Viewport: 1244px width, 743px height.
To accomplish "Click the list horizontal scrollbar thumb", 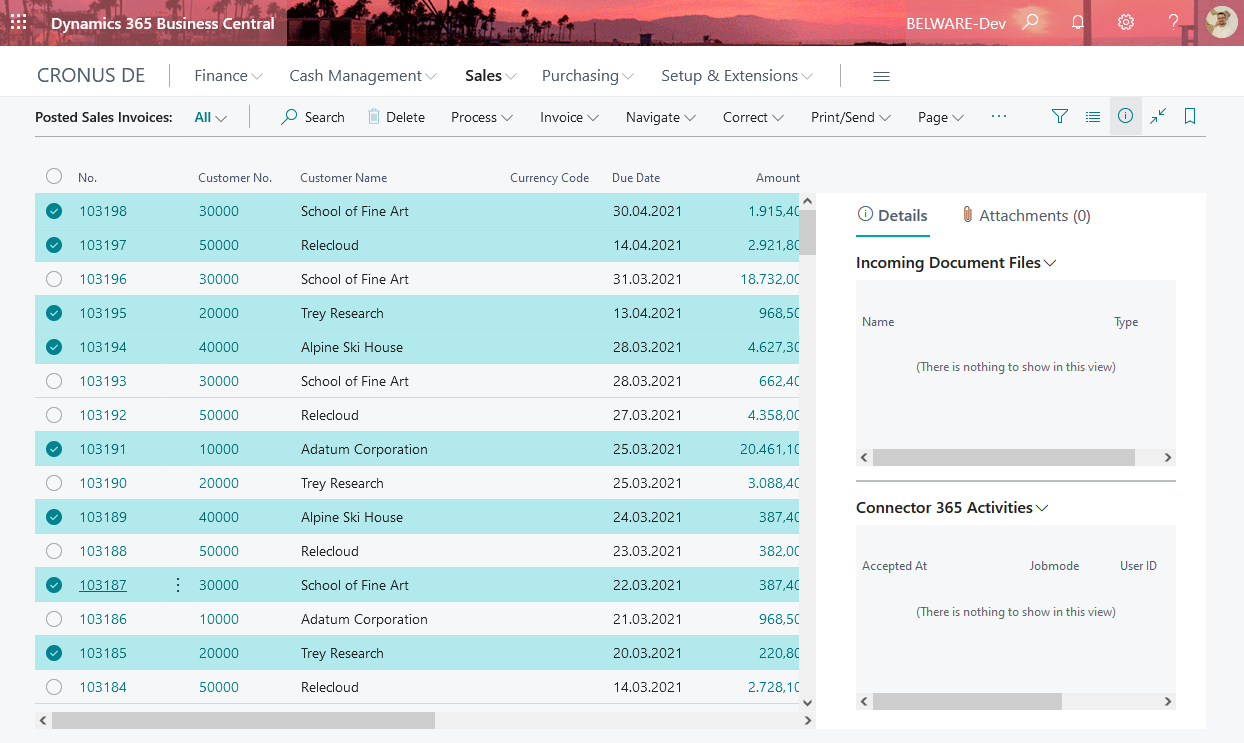I will coord(243,720).
